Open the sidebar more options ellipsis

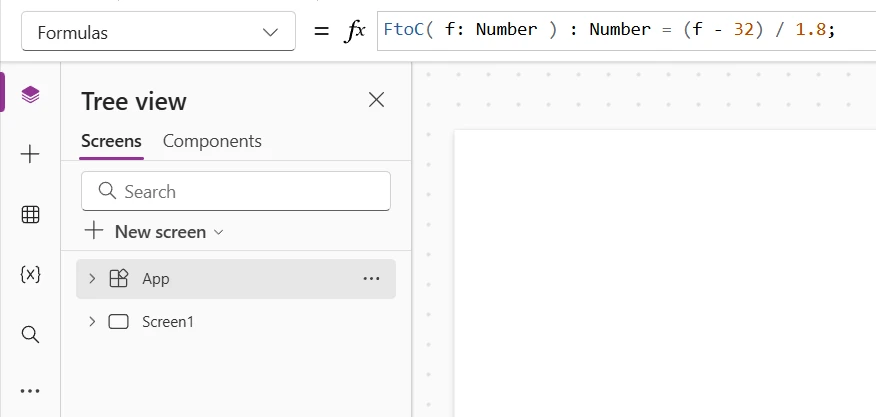point(30,391)
